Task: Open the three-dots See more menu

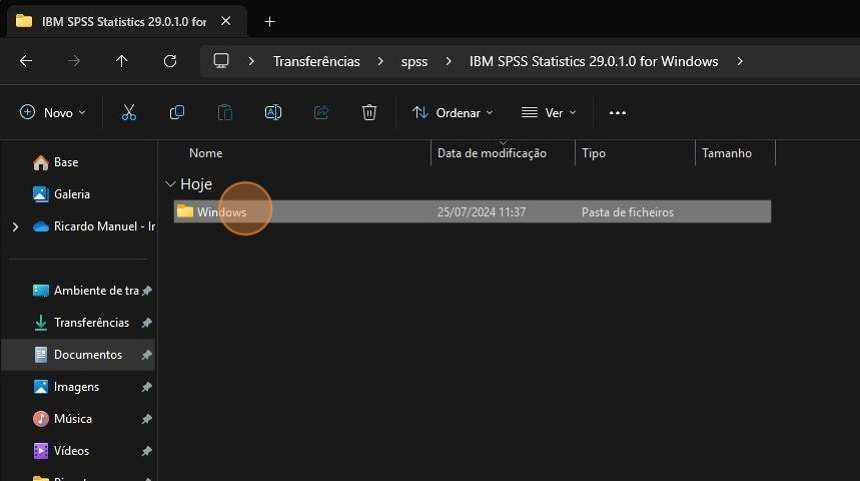Action: click(x=618, y=112)
